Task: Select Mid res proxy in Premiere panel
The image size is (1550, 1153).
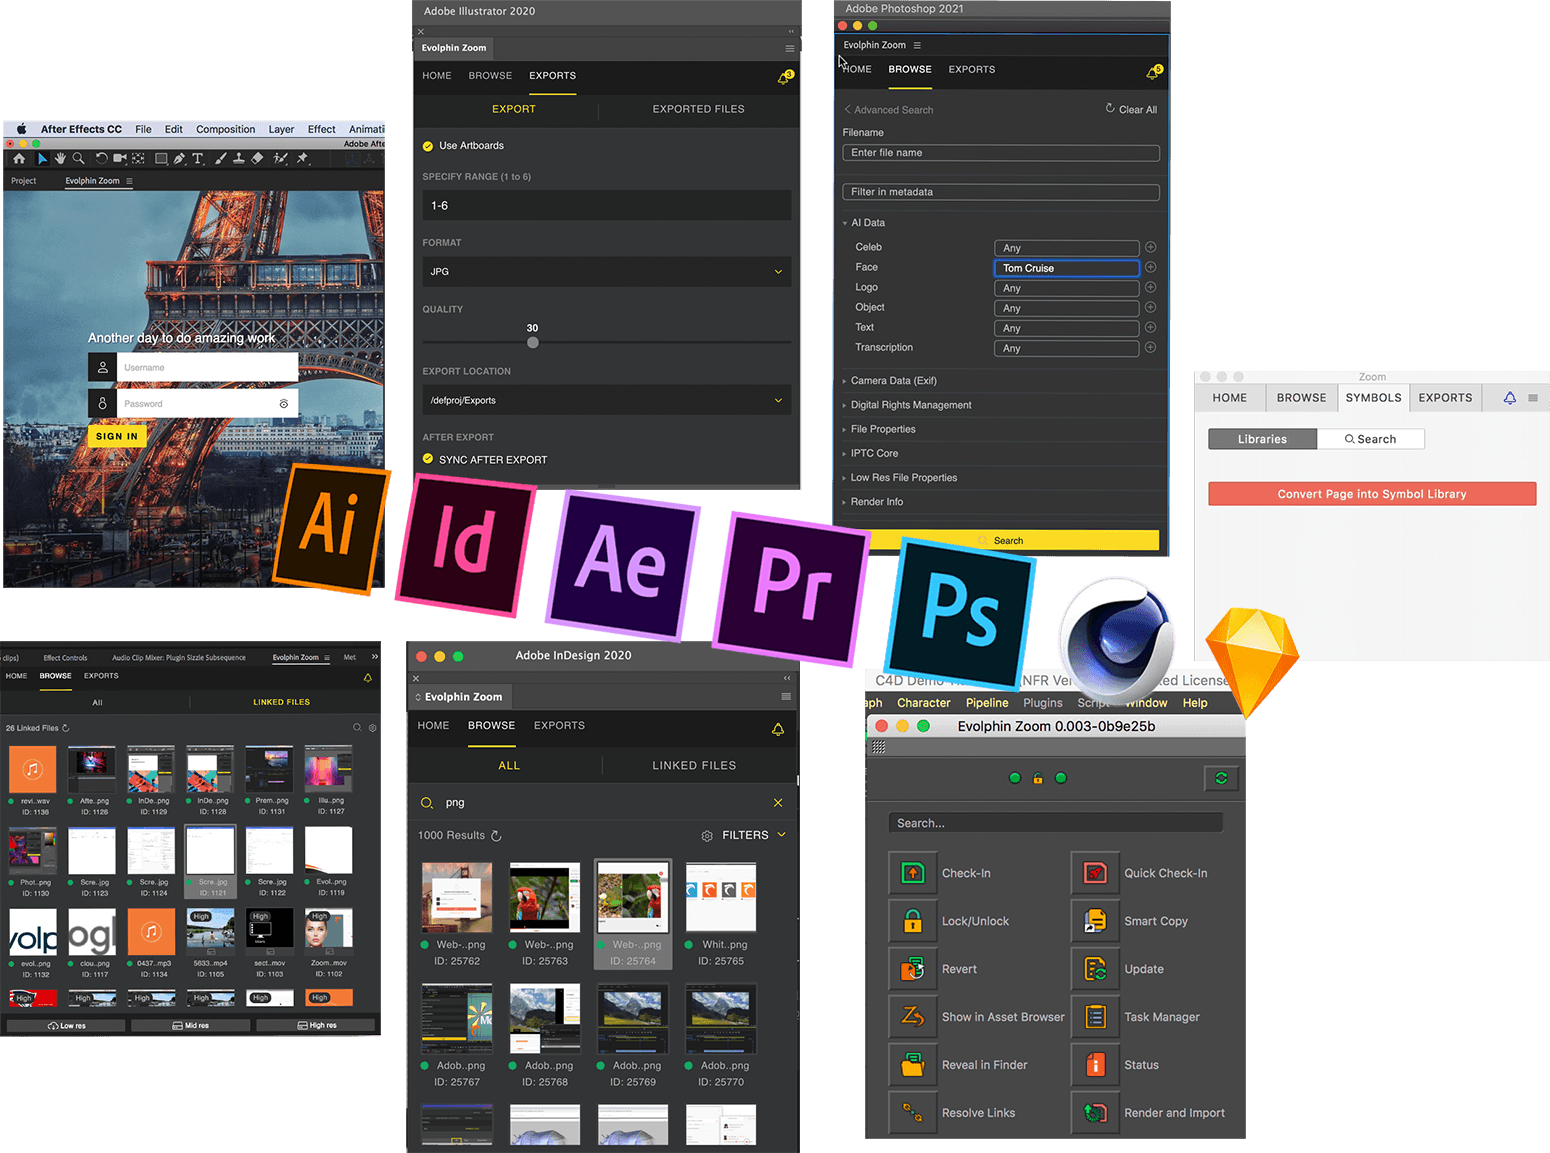Action: (190, 1025)
